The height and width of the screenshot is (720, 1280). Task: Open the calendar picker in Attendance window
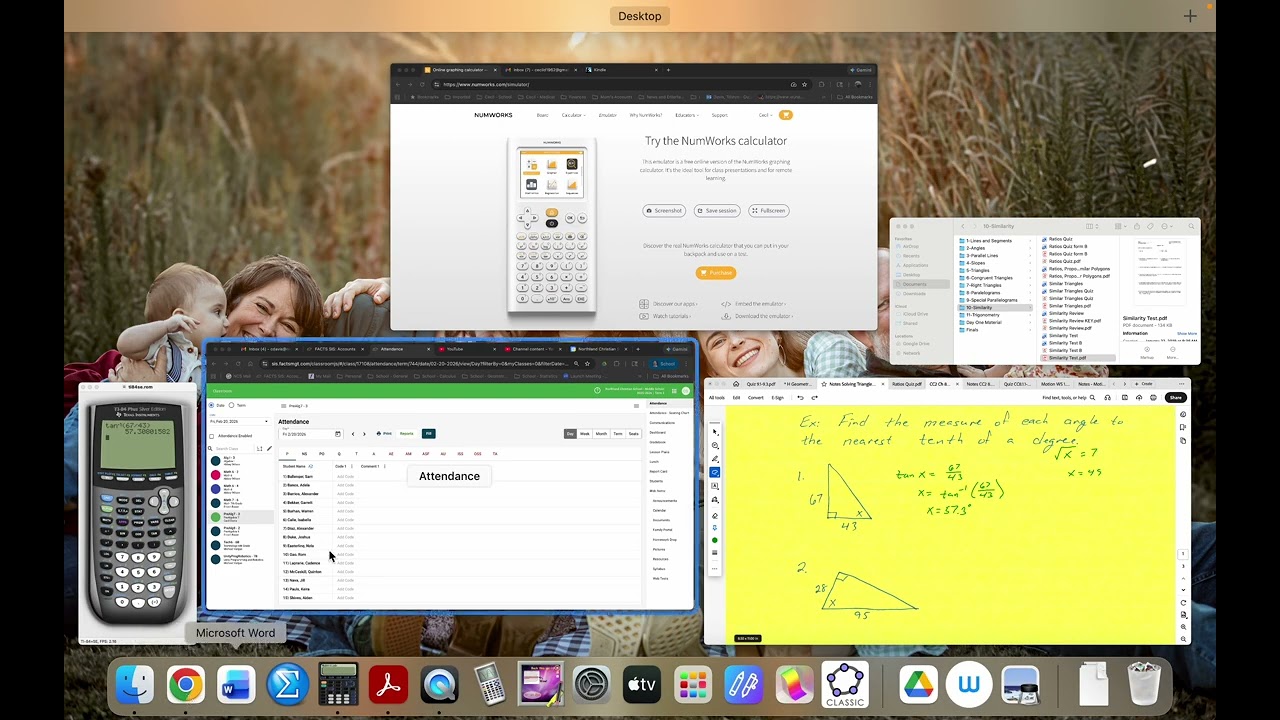point(338,434)
